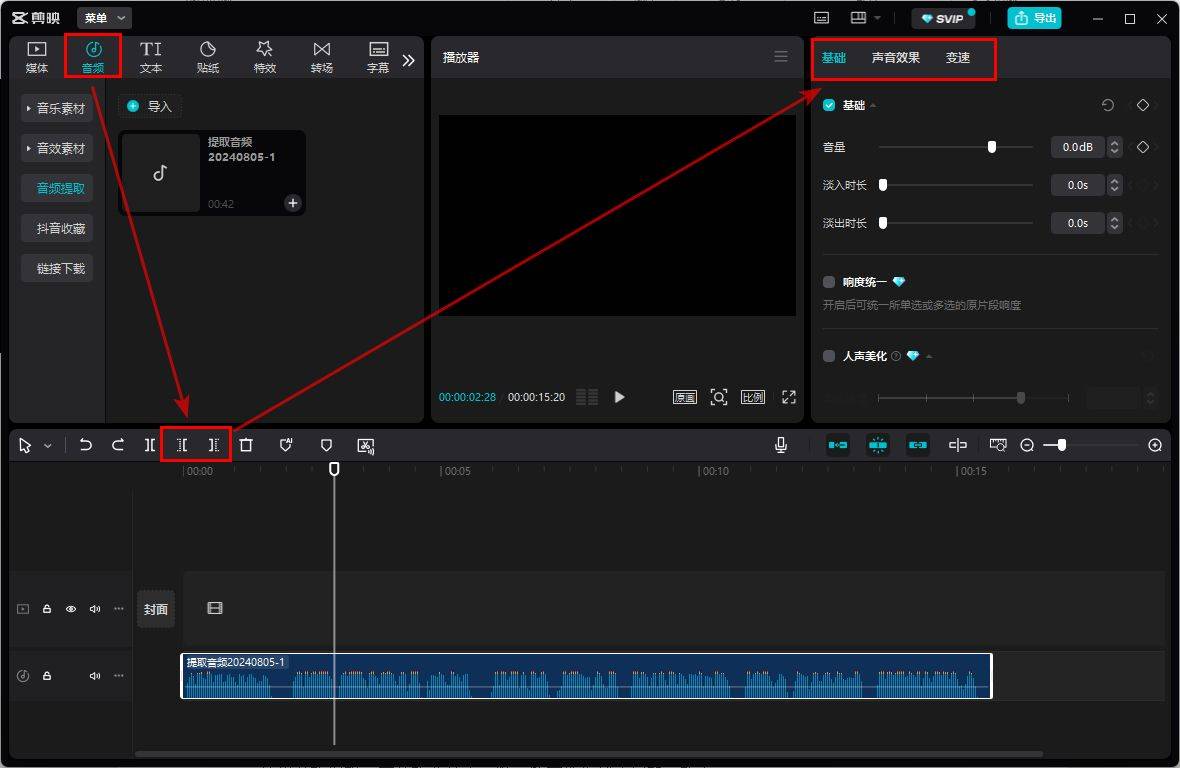Screen dimensions: 1180x768
Task: Enable 响度统一 checkbox
Action: tap(829, 282)
